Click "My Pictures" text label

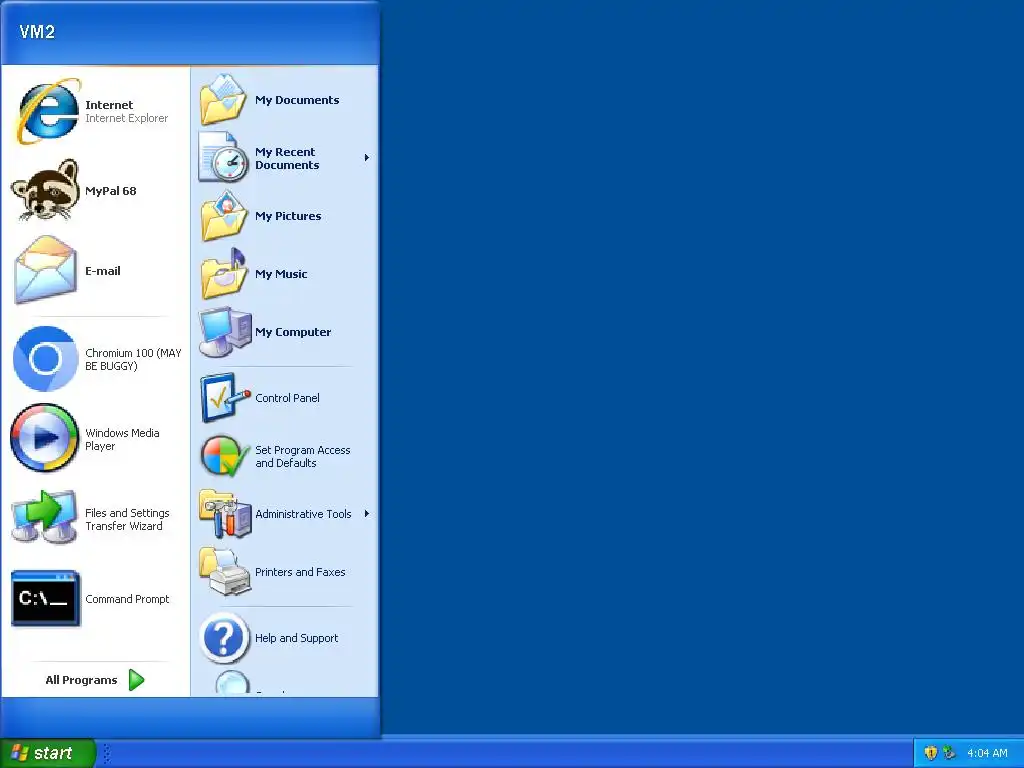(288, 216)
